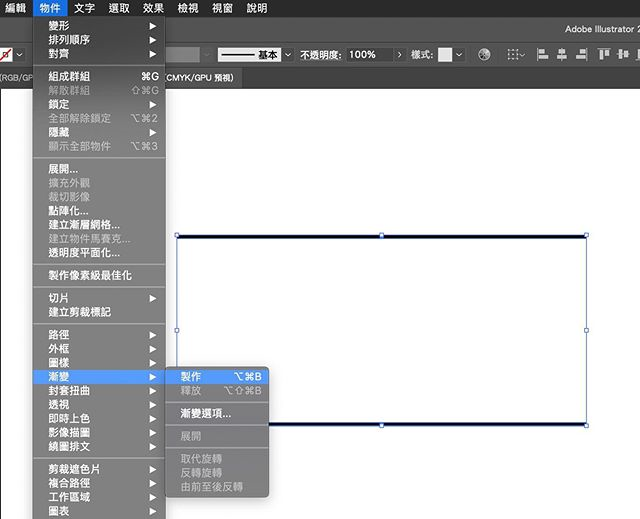Expand the 複合路徑 submenu
Viewport: 640px width, 519px height.
[99, 483]
